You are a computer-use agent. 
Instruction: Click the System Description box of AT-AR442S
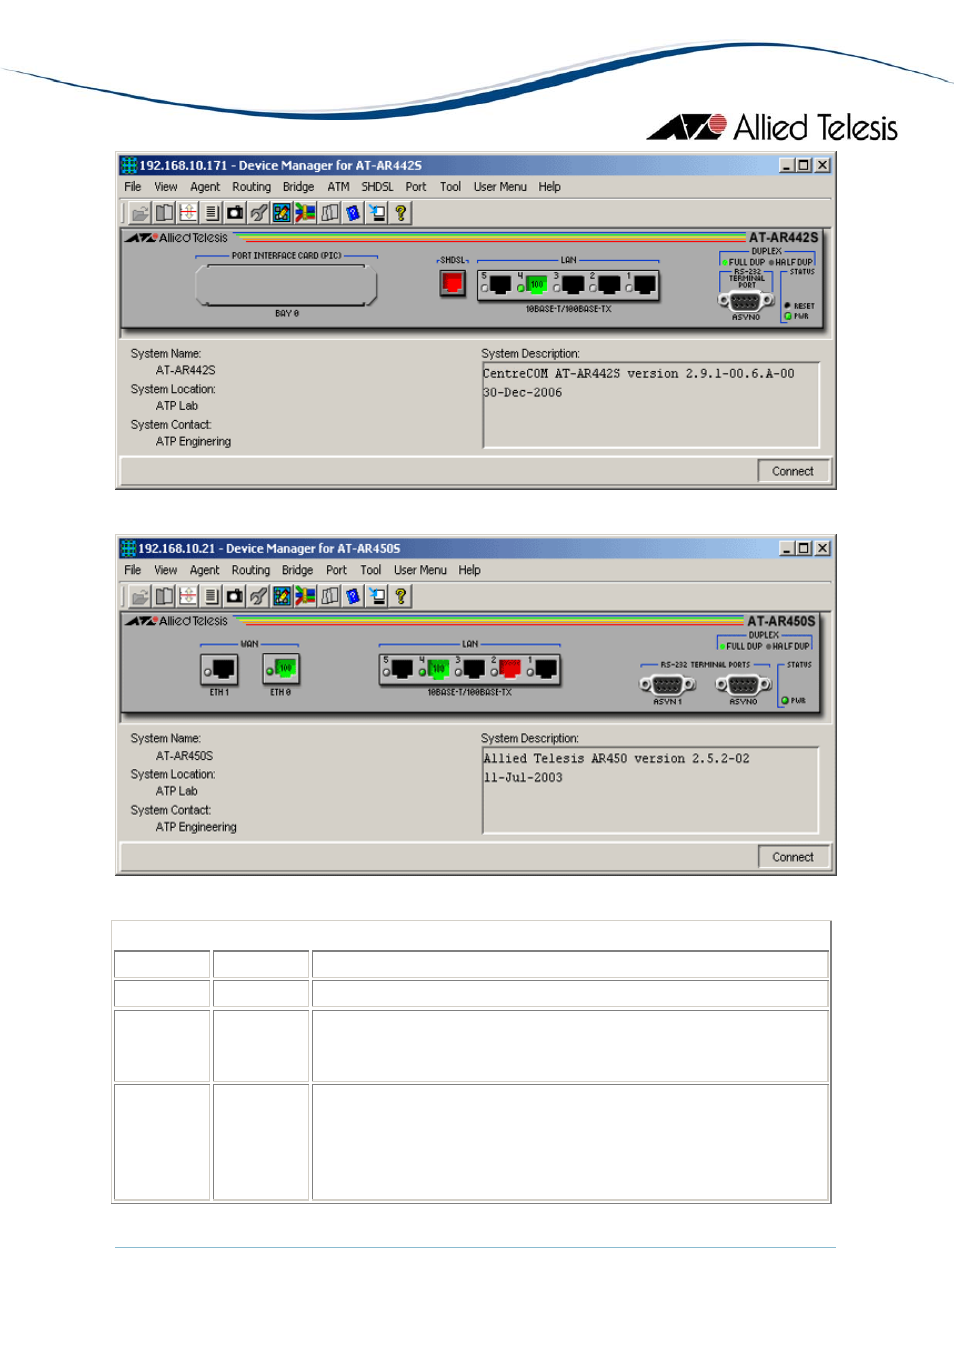[x=651, y=405]
